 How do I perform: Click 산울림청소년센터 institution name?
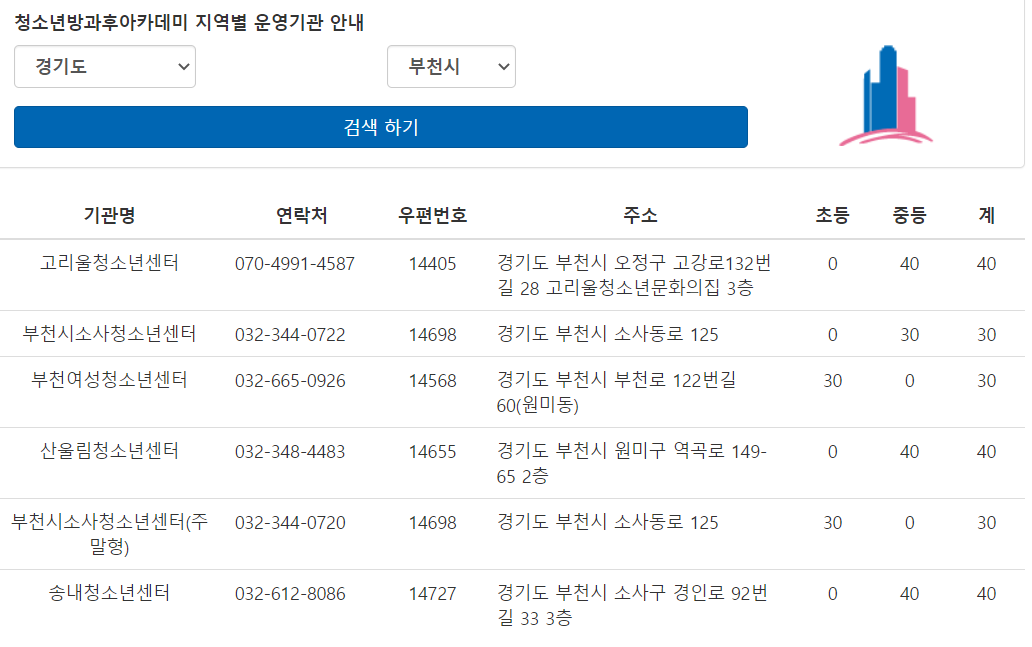click(109, 452)
